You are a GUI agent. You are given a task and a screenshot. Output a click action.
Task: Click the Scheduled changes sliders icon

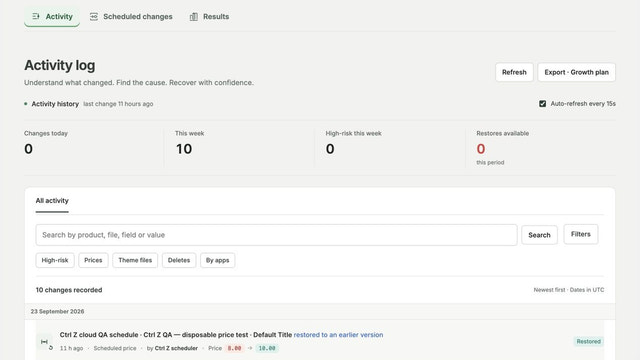tap(94, 17)
